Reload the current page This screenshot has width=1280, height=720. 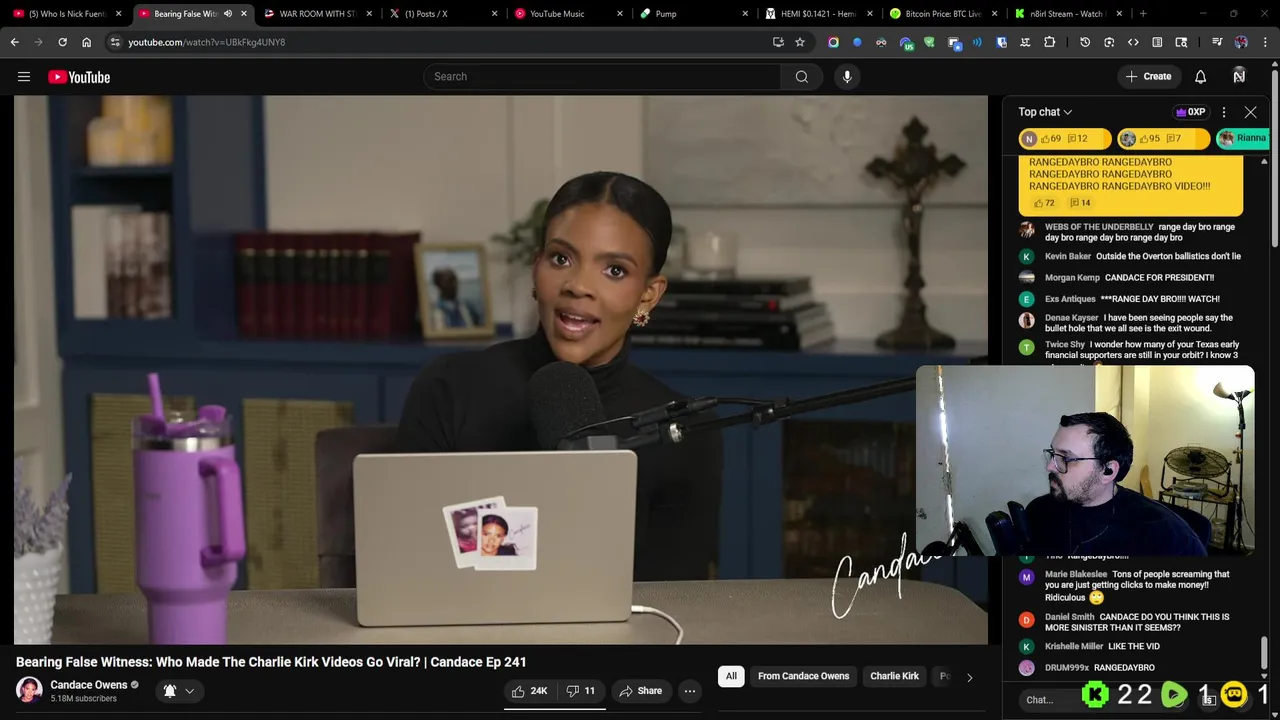point(62,42)
